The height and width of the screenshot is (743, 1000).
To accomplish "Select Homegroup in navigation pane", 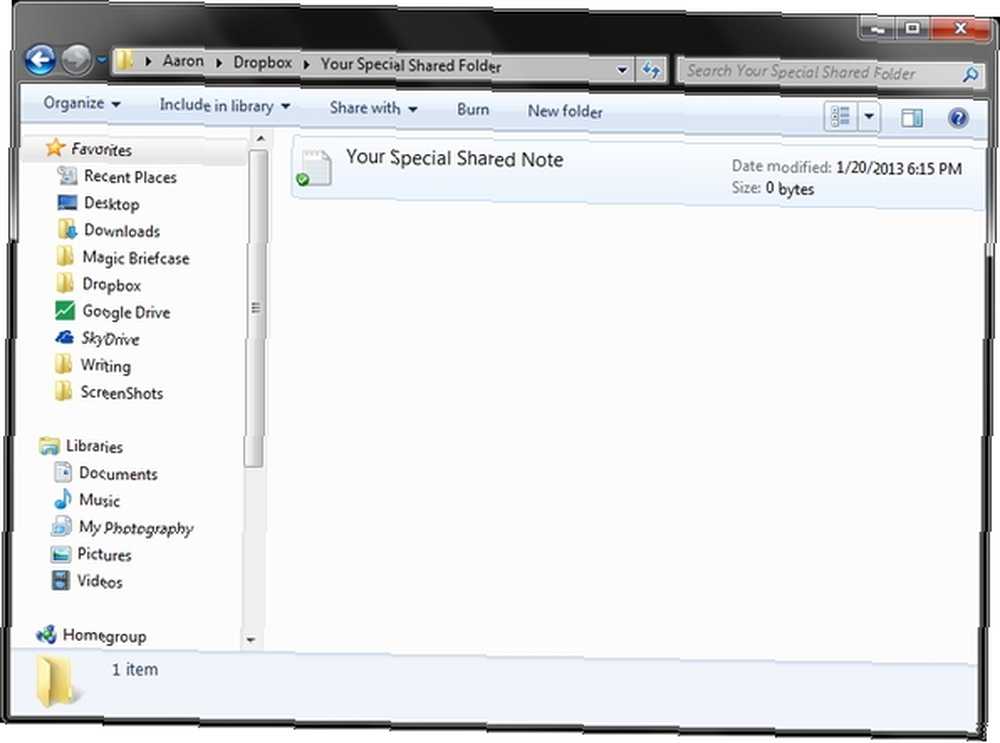I will (105, 636).
